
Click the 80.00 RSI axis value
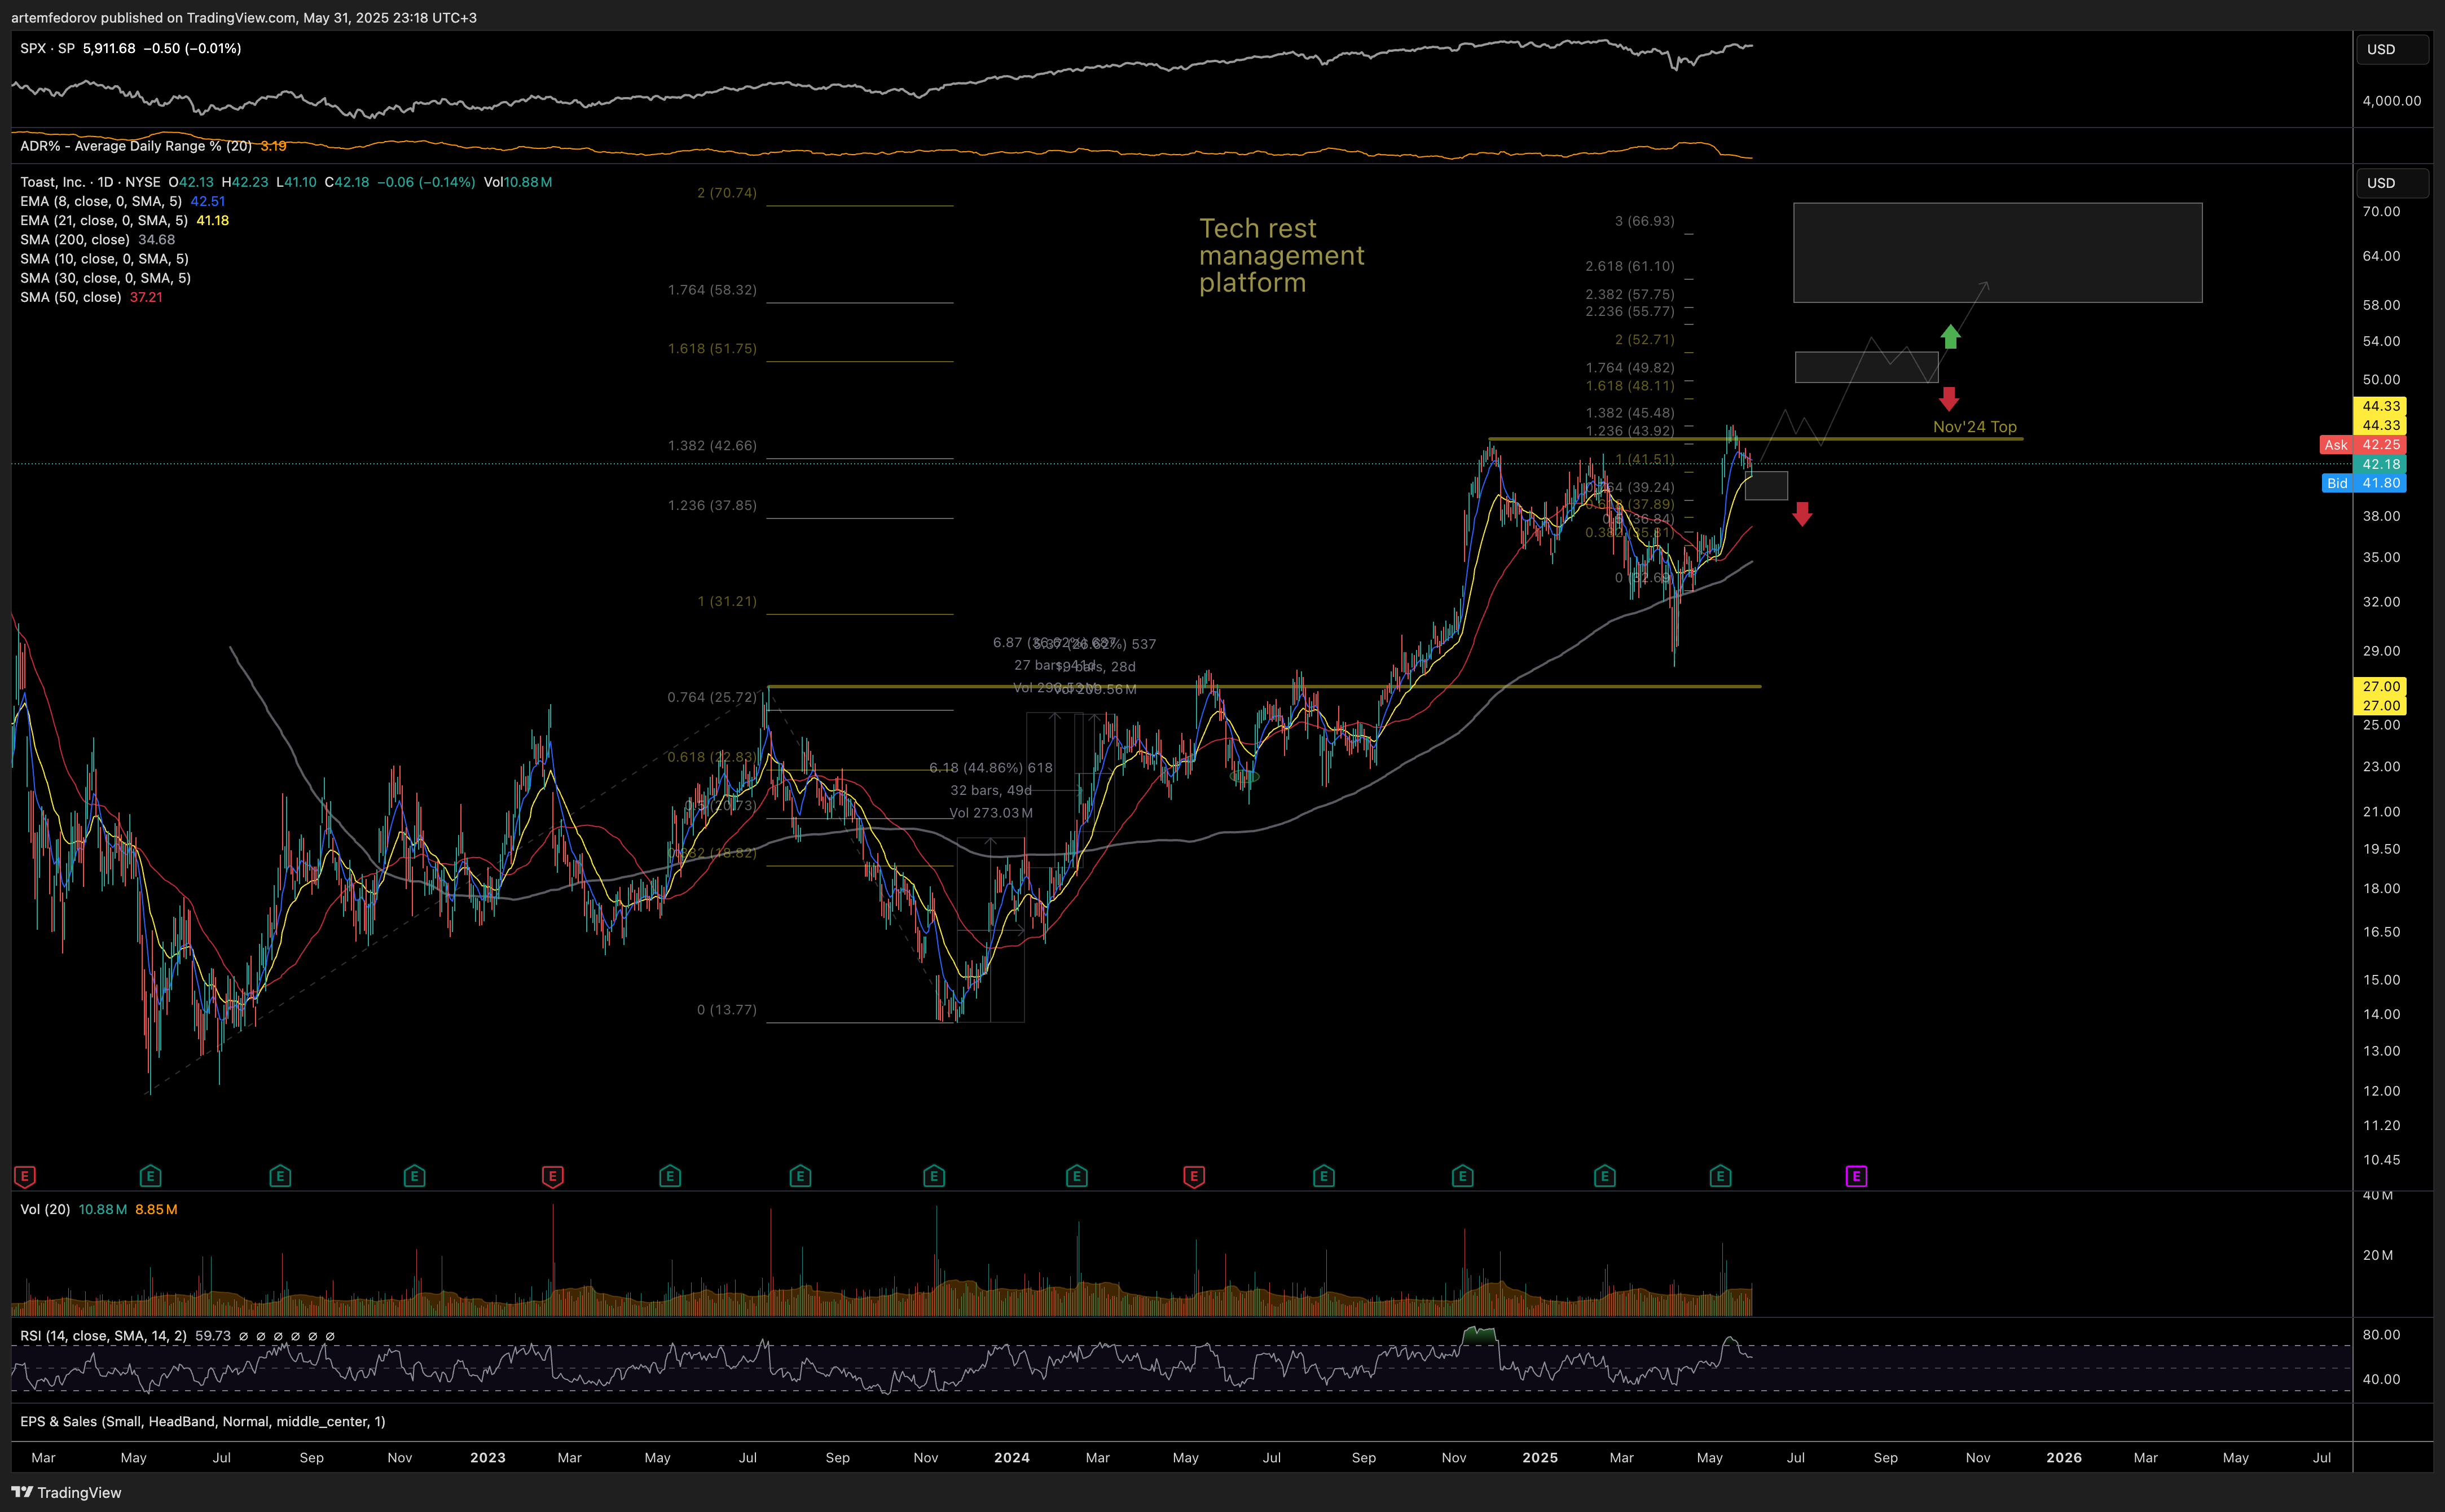tap(2381, 1335)
